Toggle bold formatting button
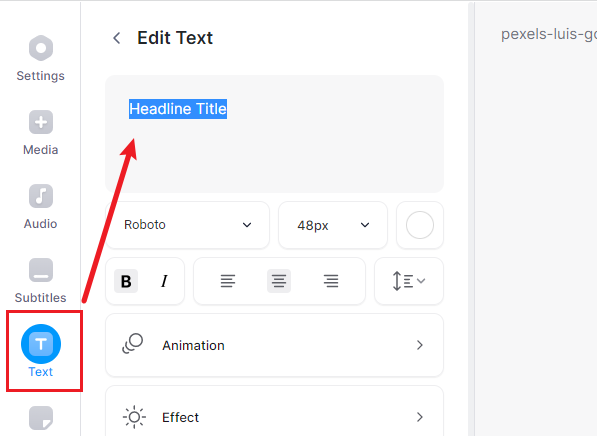This screenshot has width=597, height=436. (x=126, y=281)
